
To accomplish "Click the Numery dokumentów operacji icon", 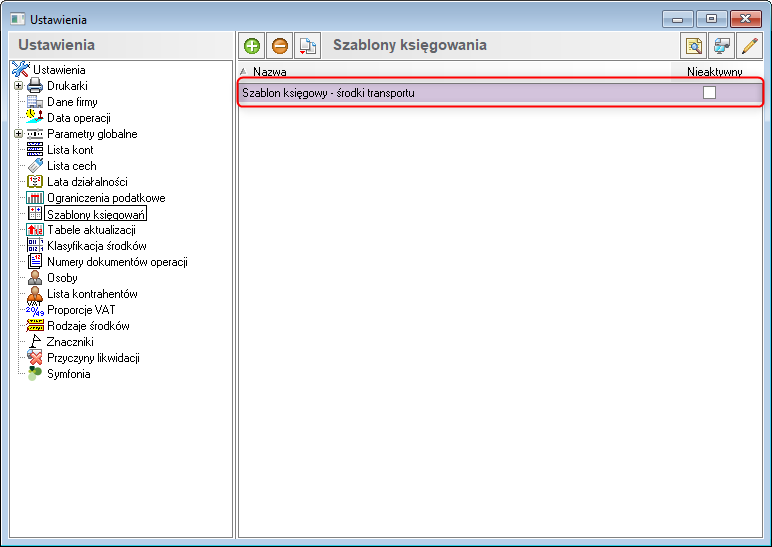I will [35, 262].
